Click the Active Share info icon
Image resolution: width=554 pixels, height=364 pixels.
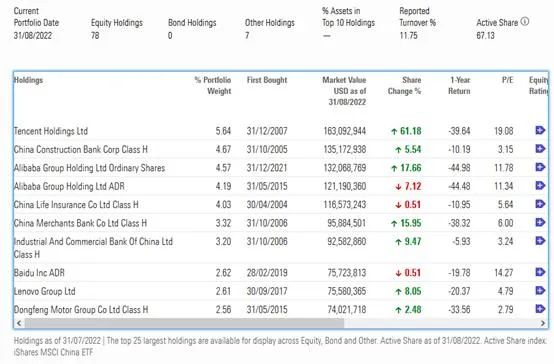[x=525, y=22]
